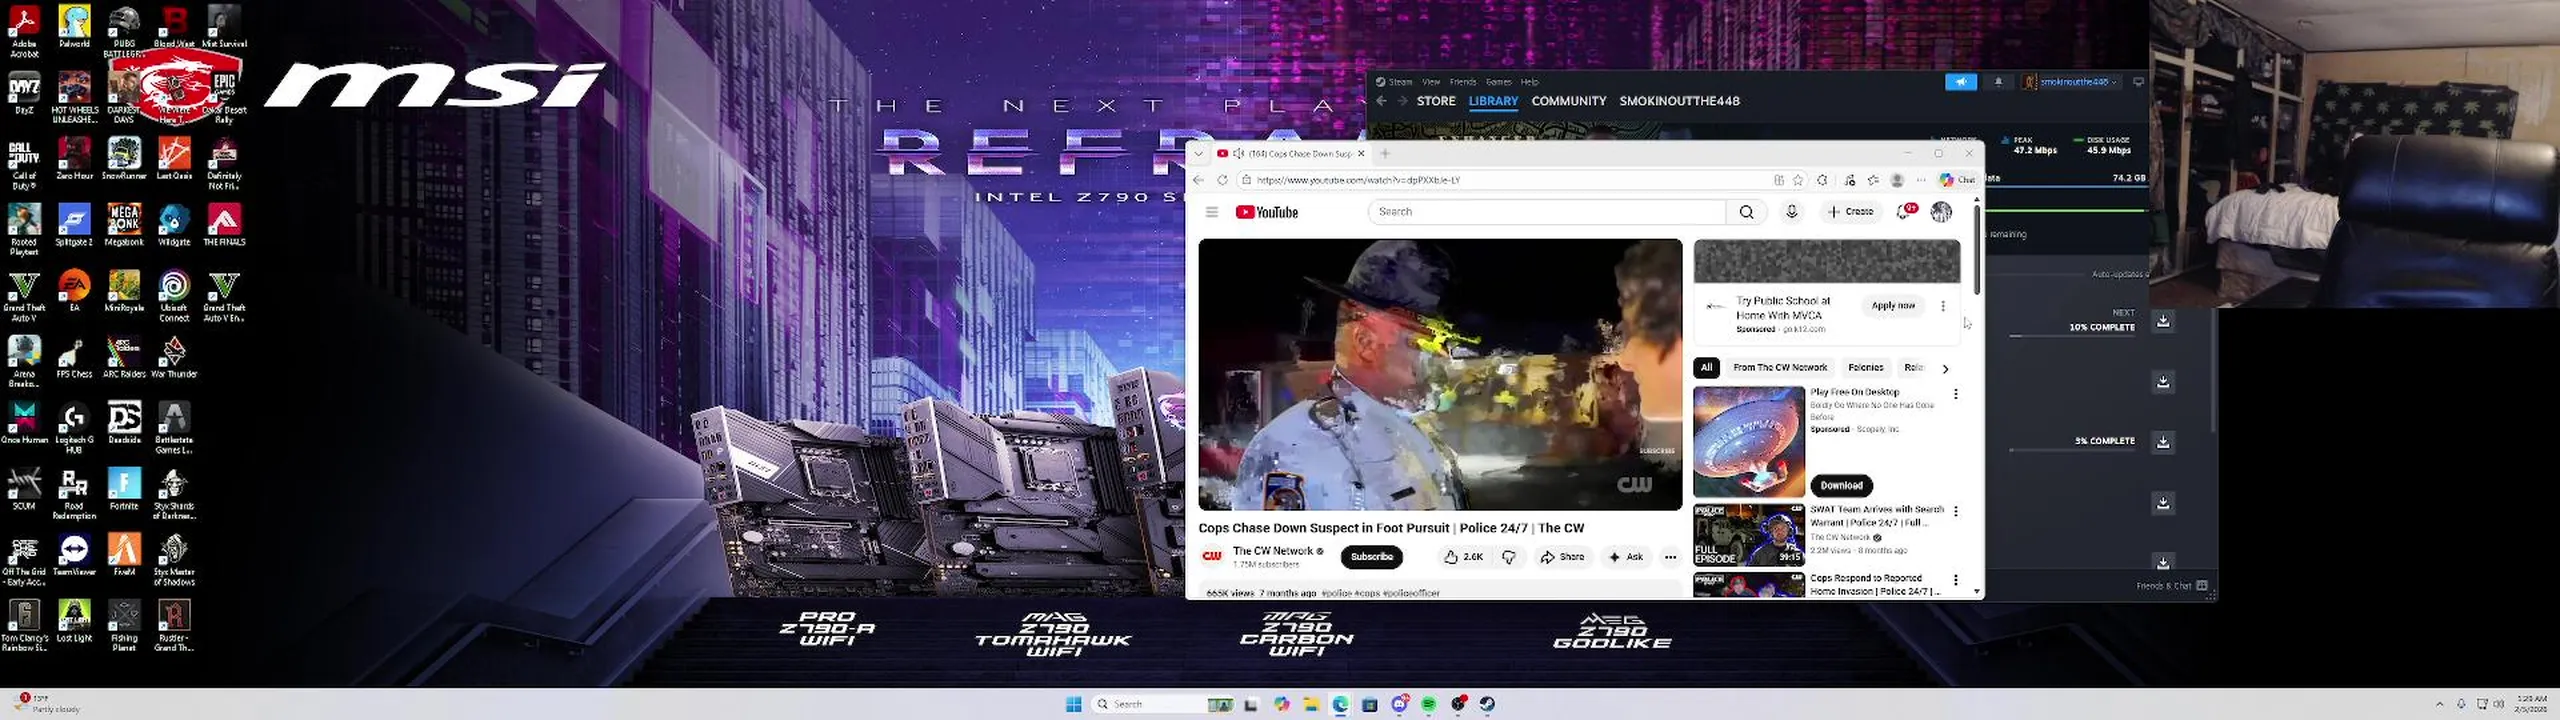Image resolution: width=2560 pixels, height=720 pixels.
Task: Click the Edge address bar URL
Action: 1358,180
